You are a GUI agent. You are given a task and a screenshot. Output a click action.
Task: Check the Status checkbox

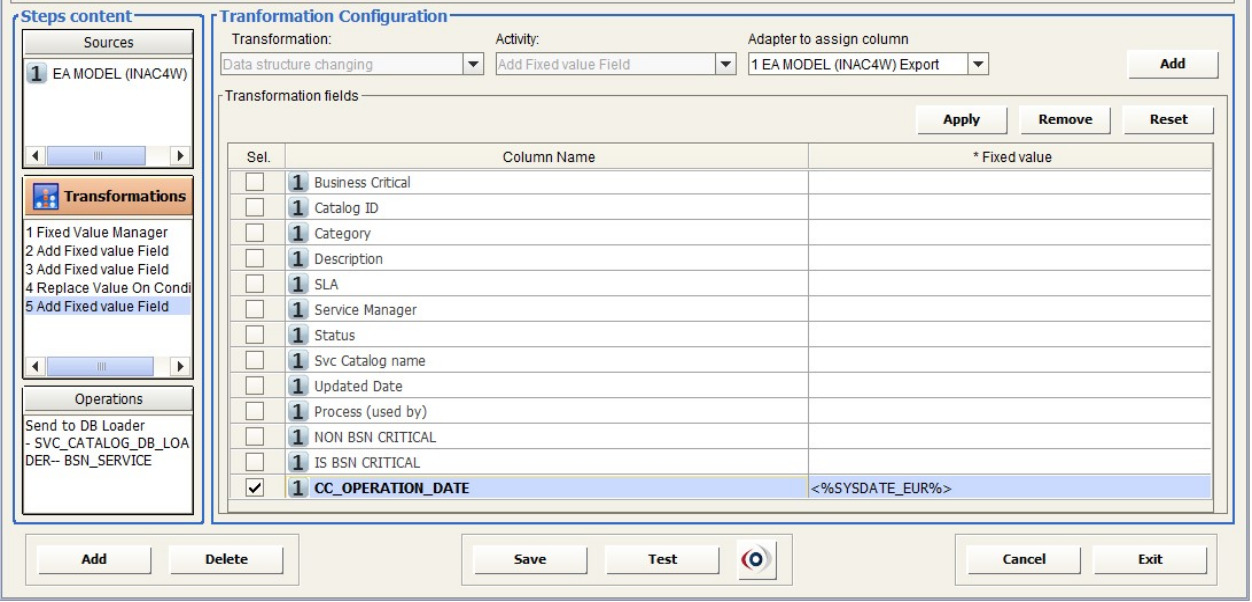pos(256,335)
